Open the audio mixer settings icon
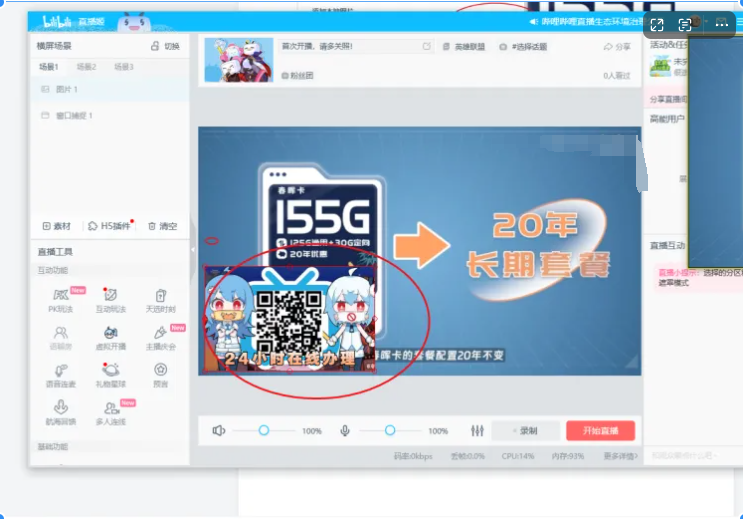The width and height of the screenshot is (743, 519). pos(477,430)
